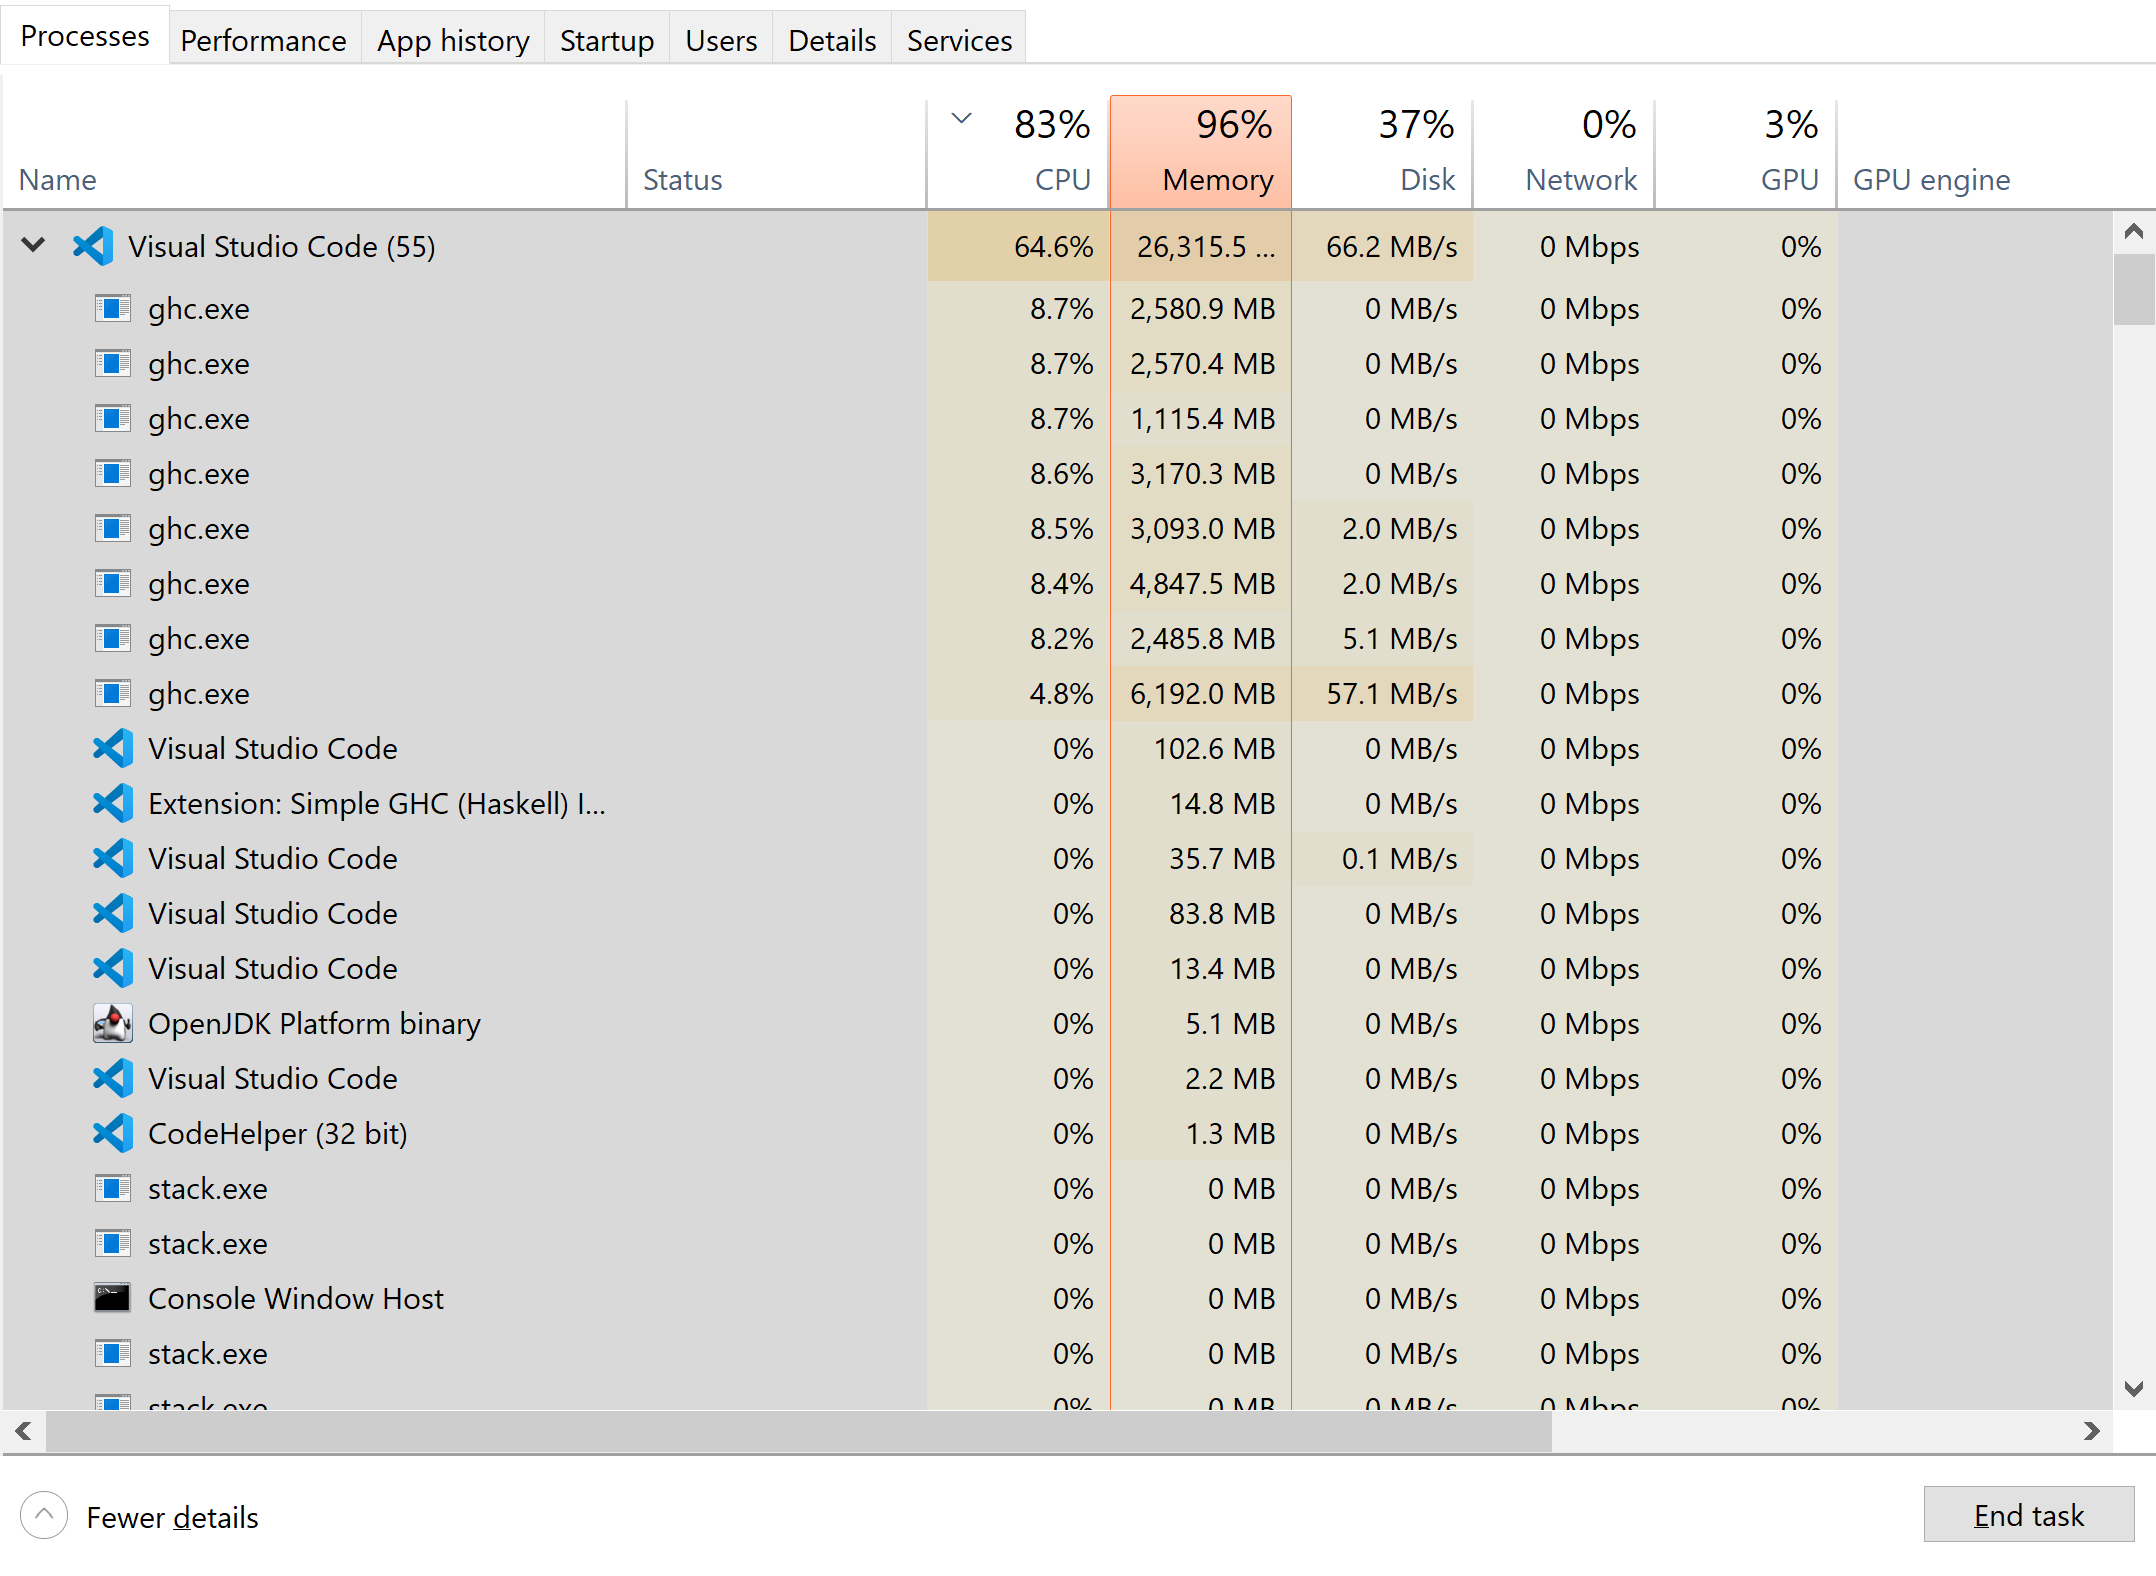Click the ghc.exe icon using 6,192.0 MB

click(x=112, y=693)
